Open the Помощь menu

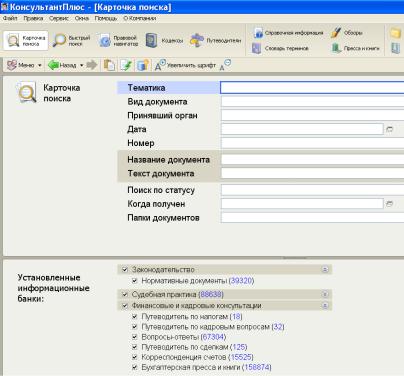106,18
